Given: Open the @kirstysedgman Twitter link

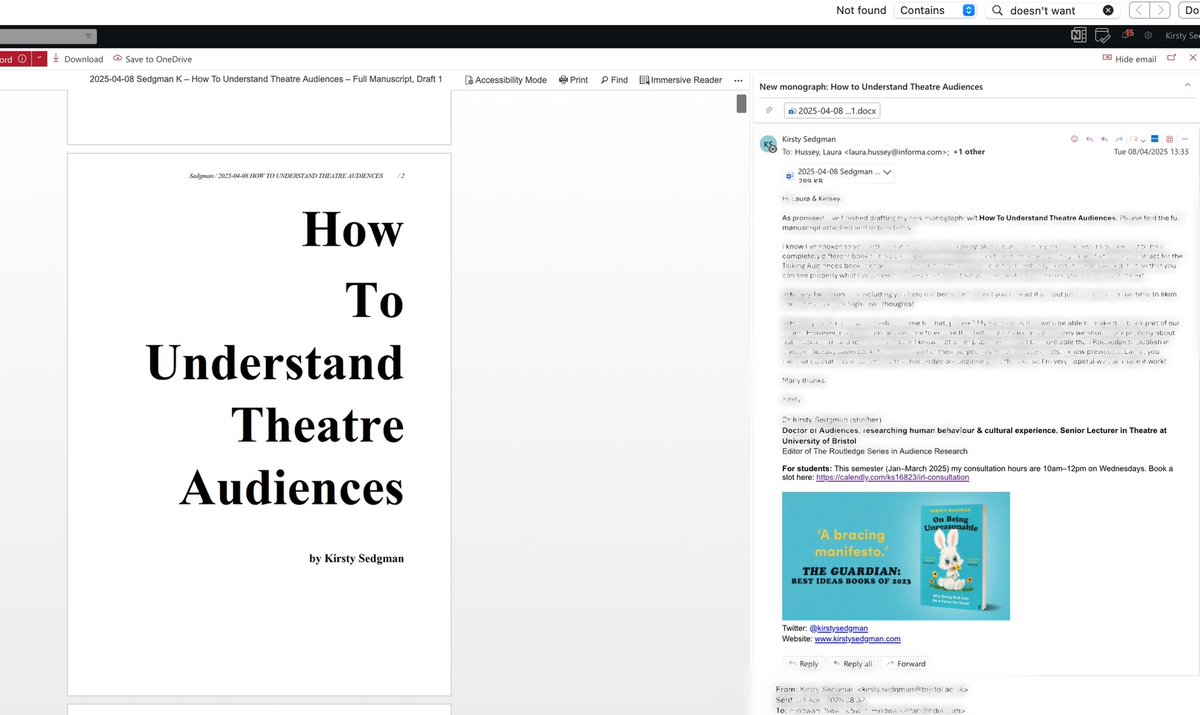Looking at the screenshot, I should 838,628.
